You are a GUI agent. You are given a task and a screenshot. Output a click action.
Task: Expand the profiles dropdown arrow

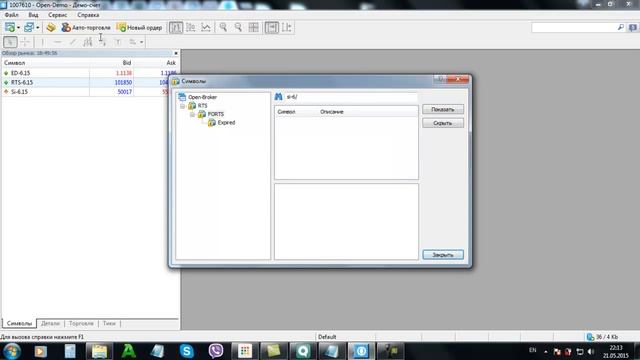[38, 28]
